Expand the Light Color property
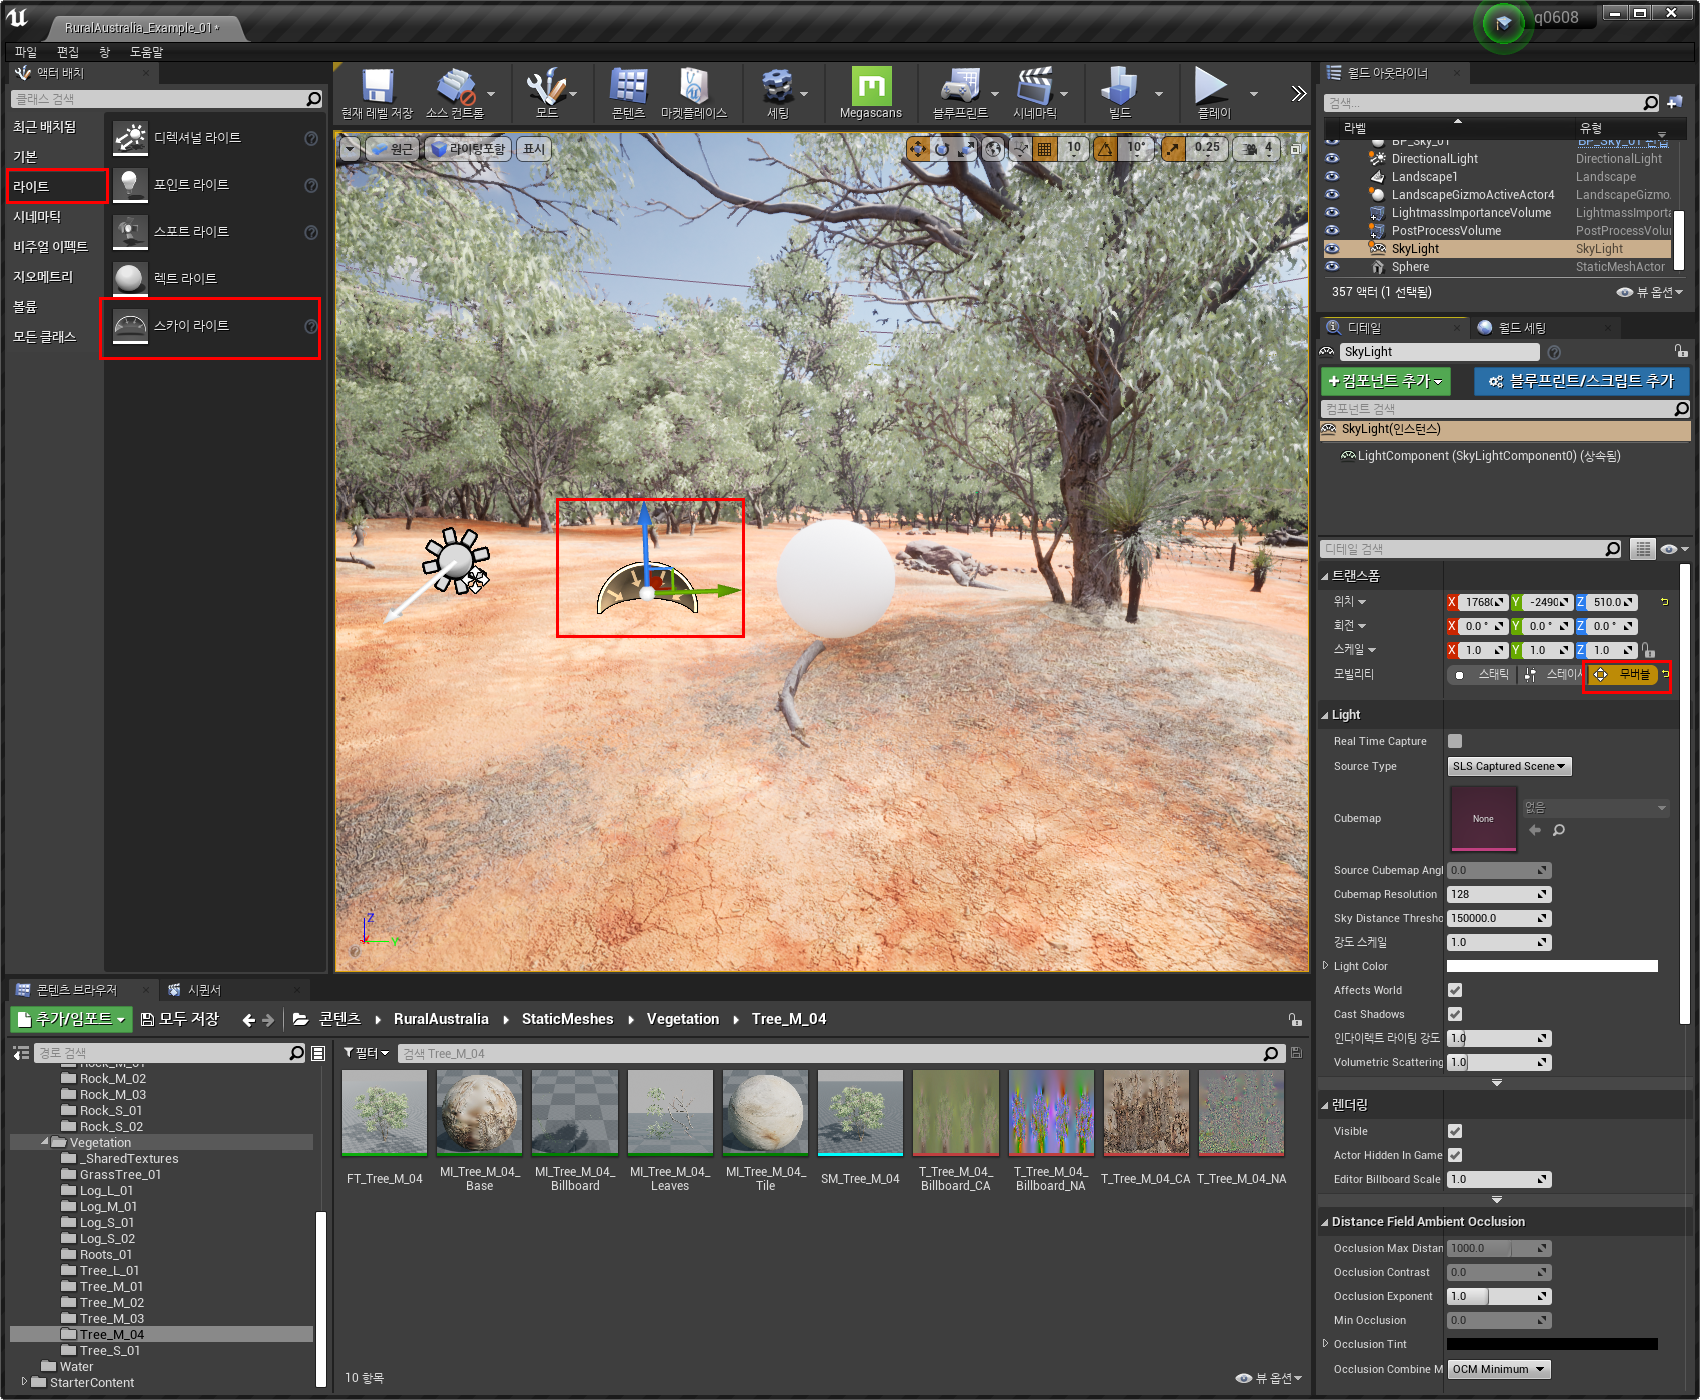 (x=1325, y=966)
